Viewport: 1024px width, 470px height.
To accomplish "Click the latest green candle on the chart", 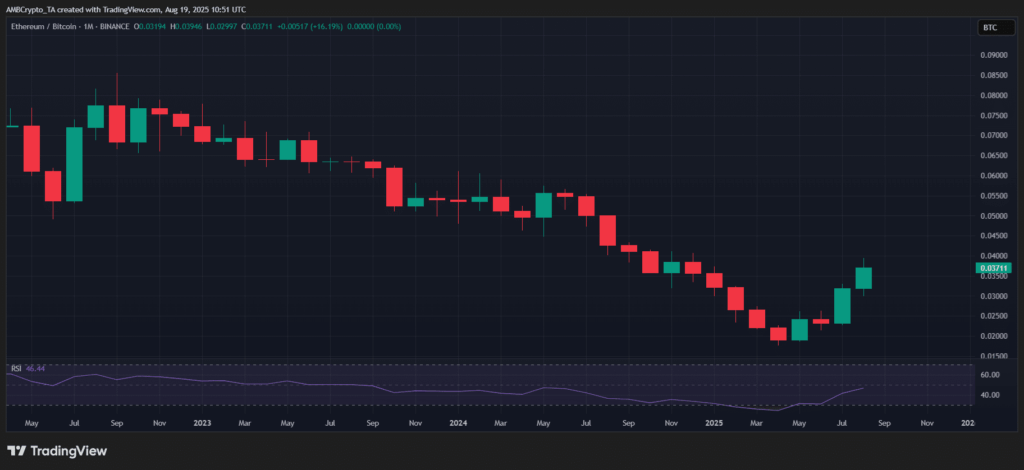I will click(863, 278).
